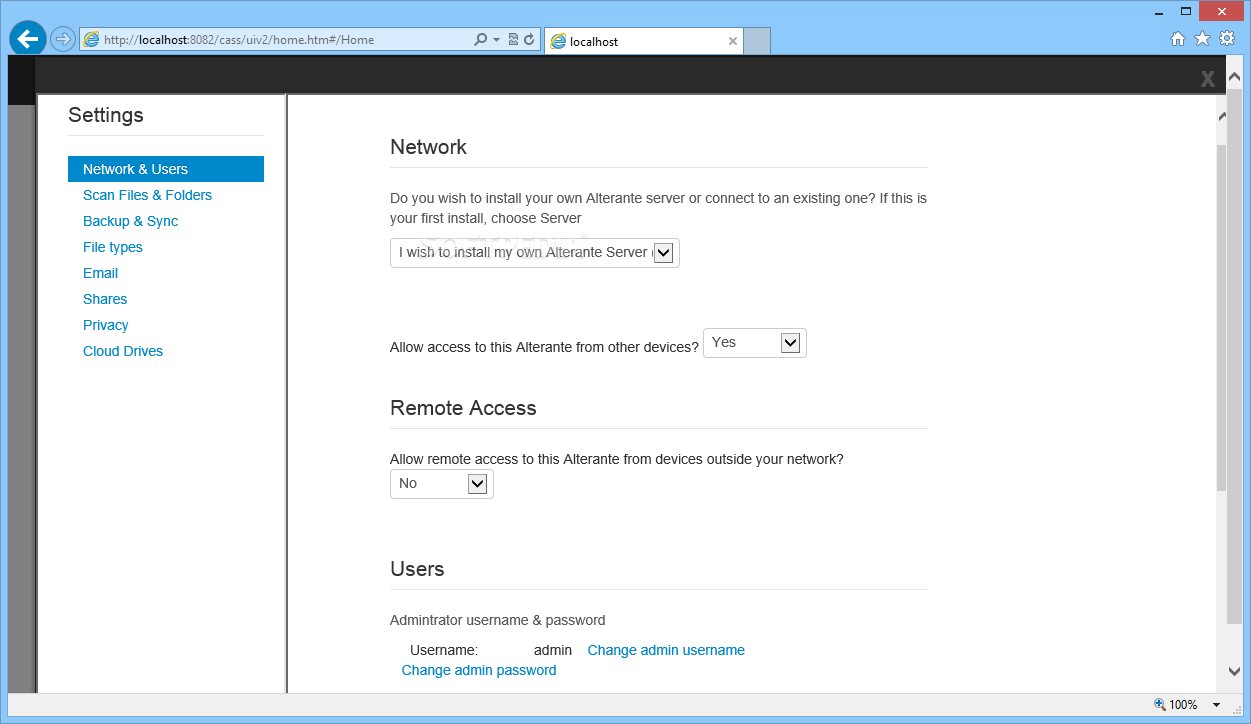1251x724 pixels.
Task: Click the Network section heading
Action: pos(428,147)
